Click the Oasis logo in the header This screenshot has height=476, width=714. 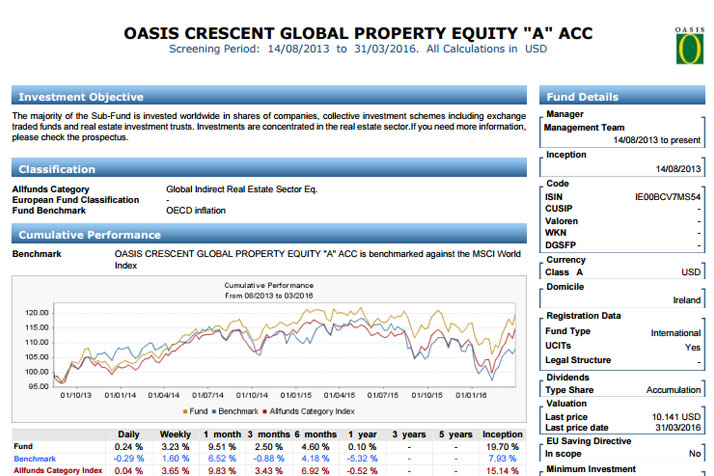coord(689,45)
